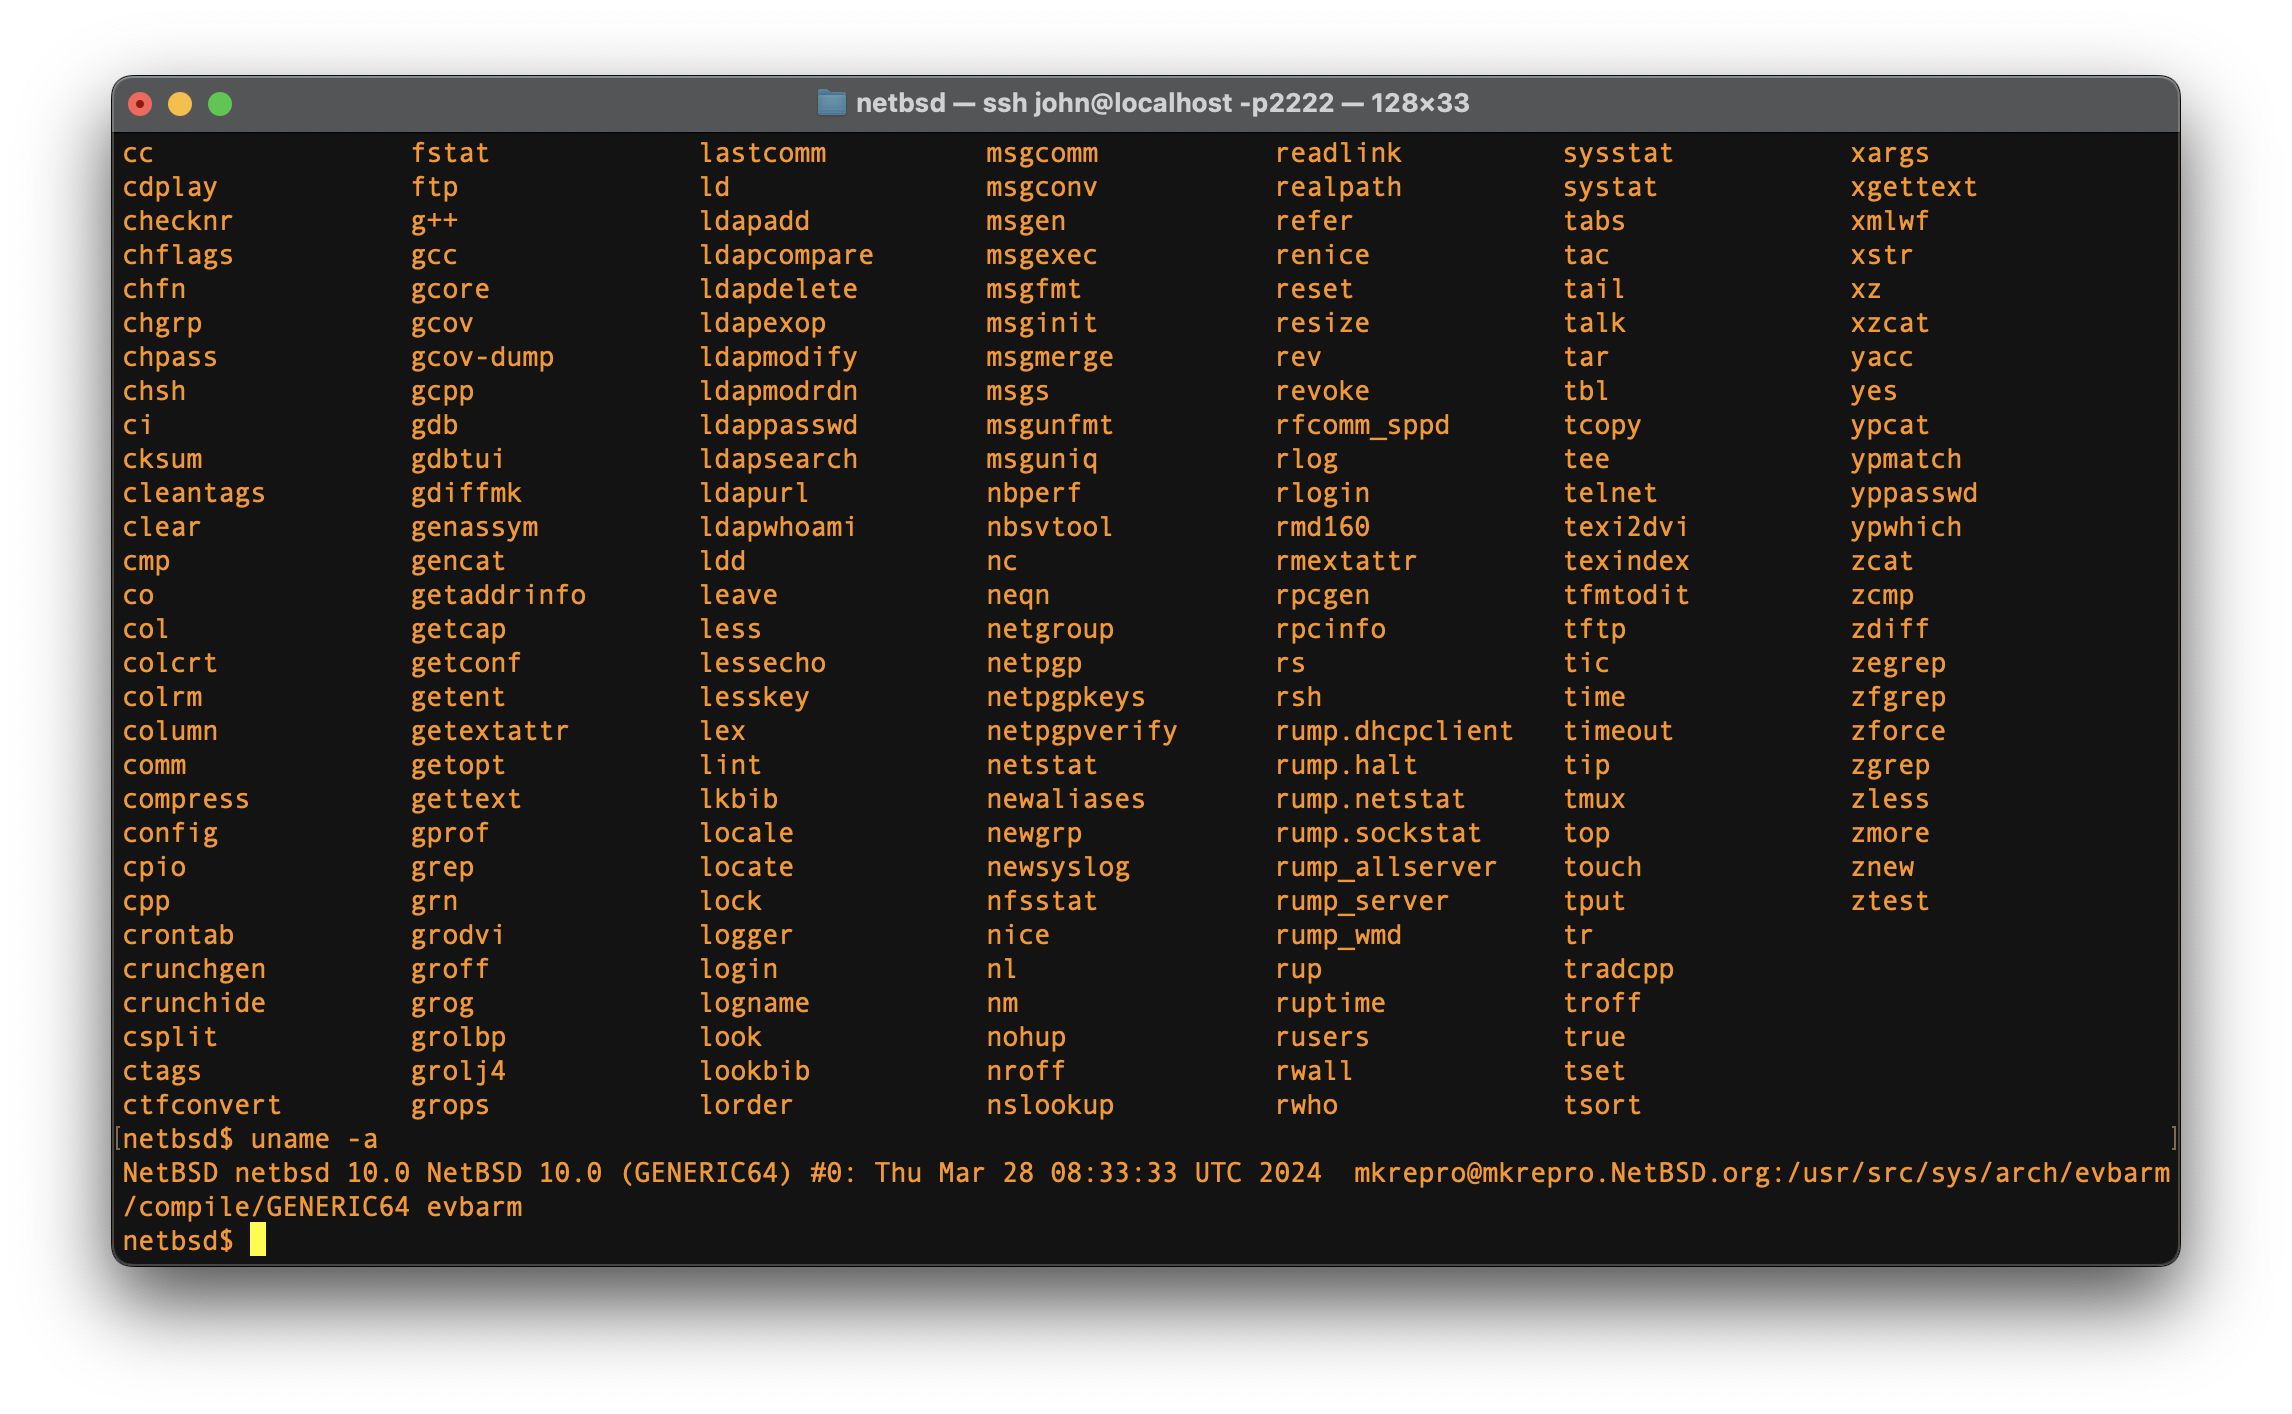The image size is (2292, 1414).
Task: Click the 'zfgrep' entry
Action: pos(1898,697)
